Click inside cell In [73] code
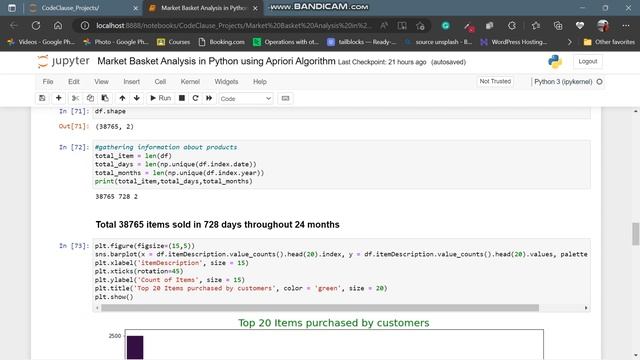The width and height of the screenshot is (640, 360). [341, 271]
